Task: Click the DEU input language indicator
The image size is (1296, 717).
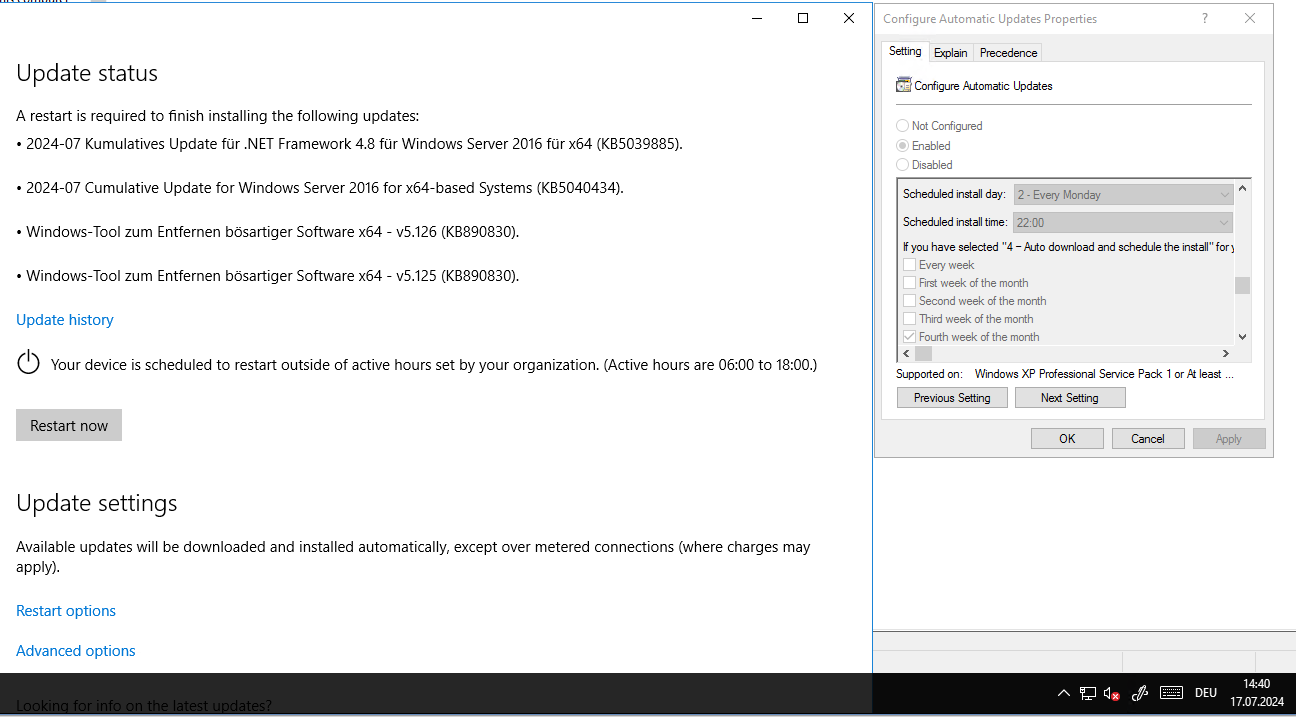Action: [1206, 693]
